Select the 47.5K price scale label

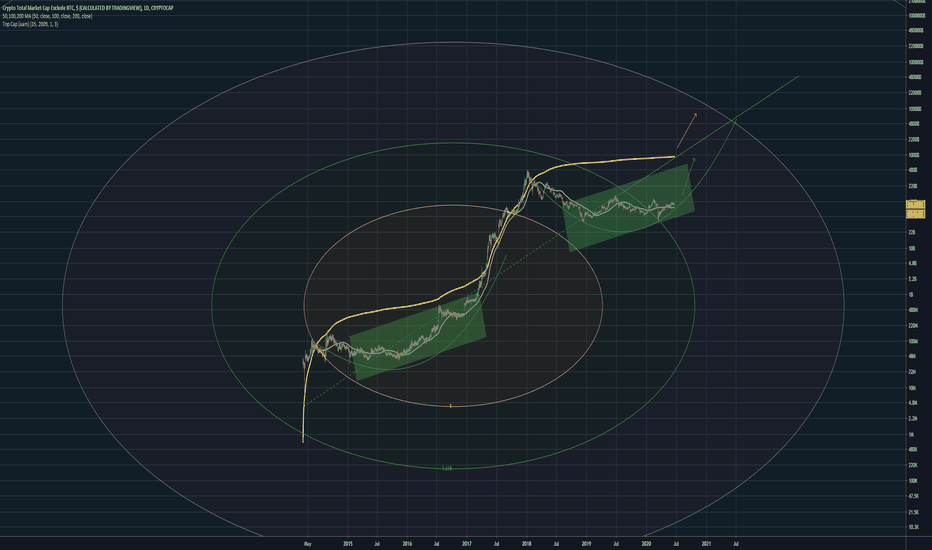(x=914, y=496)
